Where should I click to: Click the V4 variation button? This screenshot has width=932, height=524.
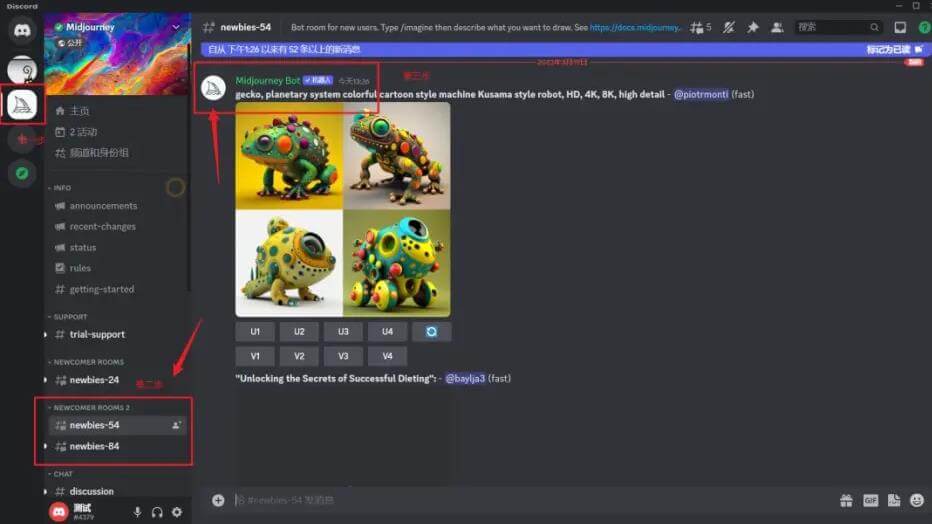tap(387, 356)
